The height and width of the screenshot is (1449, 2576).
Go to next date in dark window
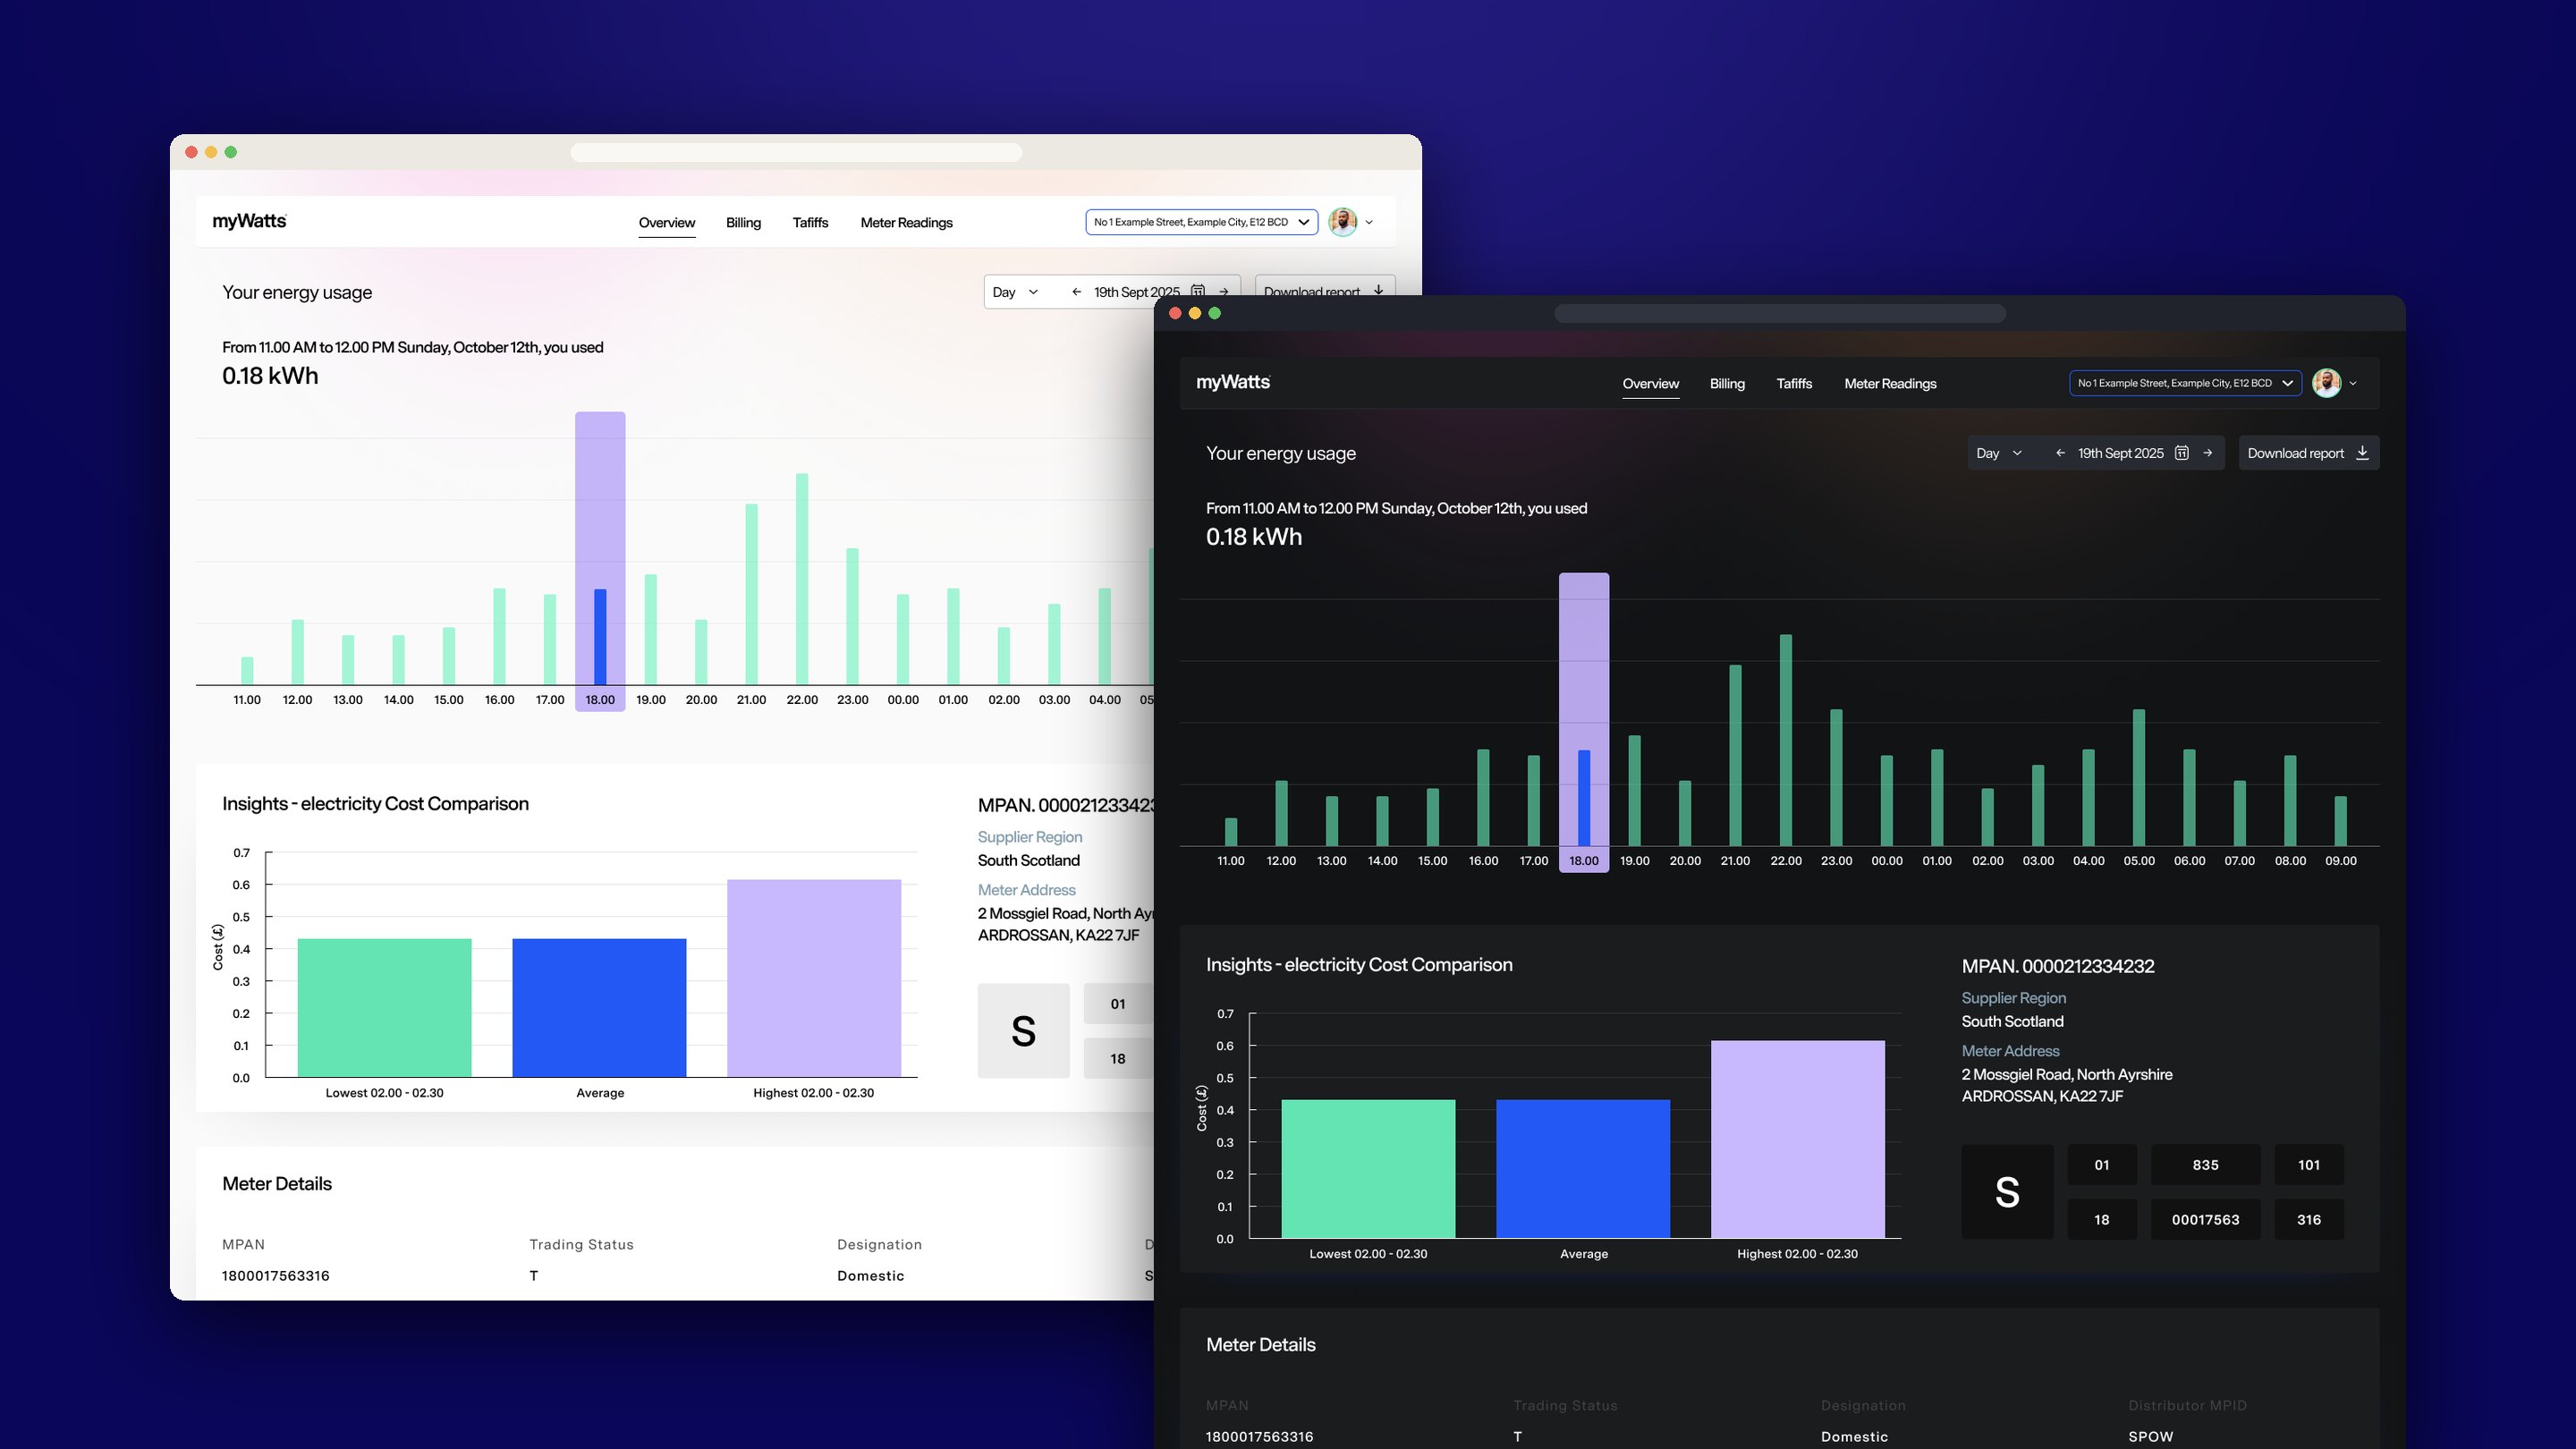pyautogui.click(x=2207, y=453)
